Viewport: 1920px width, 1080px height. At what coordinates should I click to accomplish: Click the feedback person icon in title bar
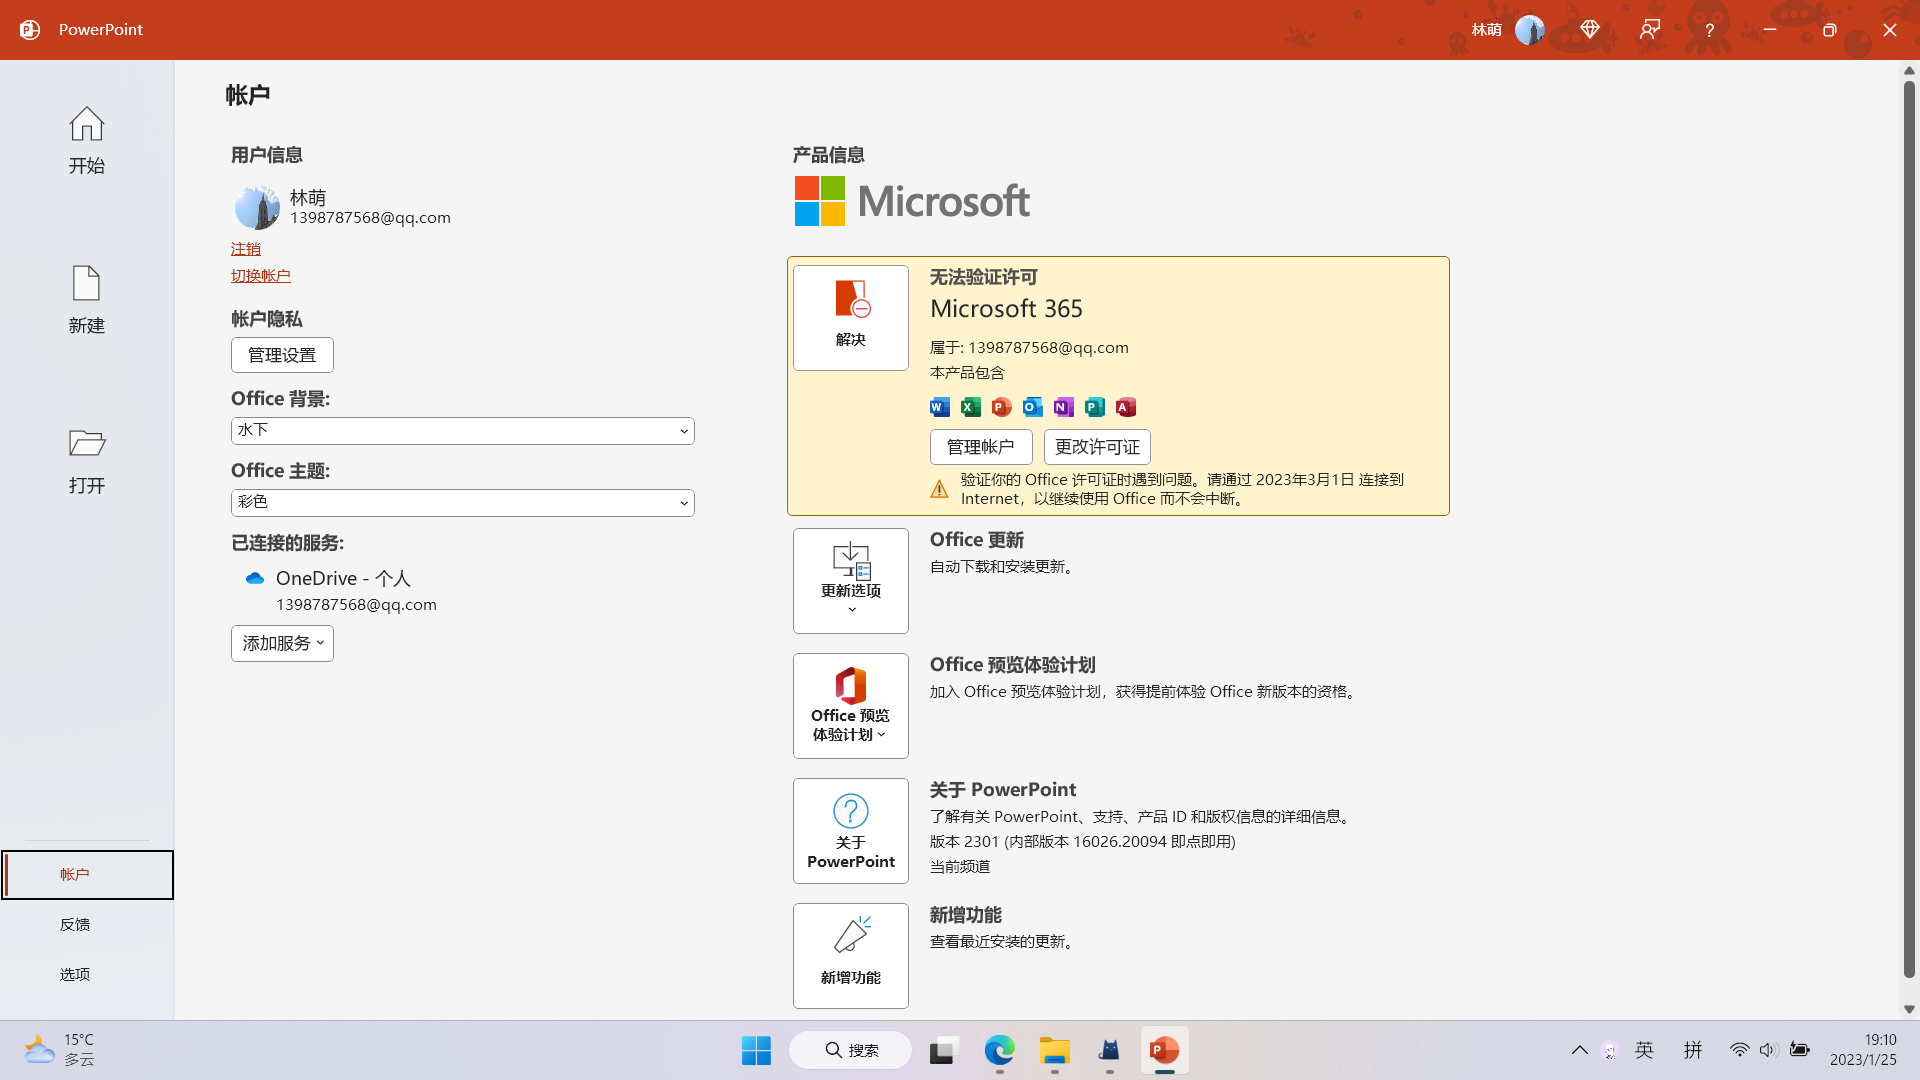point(1650,30)
